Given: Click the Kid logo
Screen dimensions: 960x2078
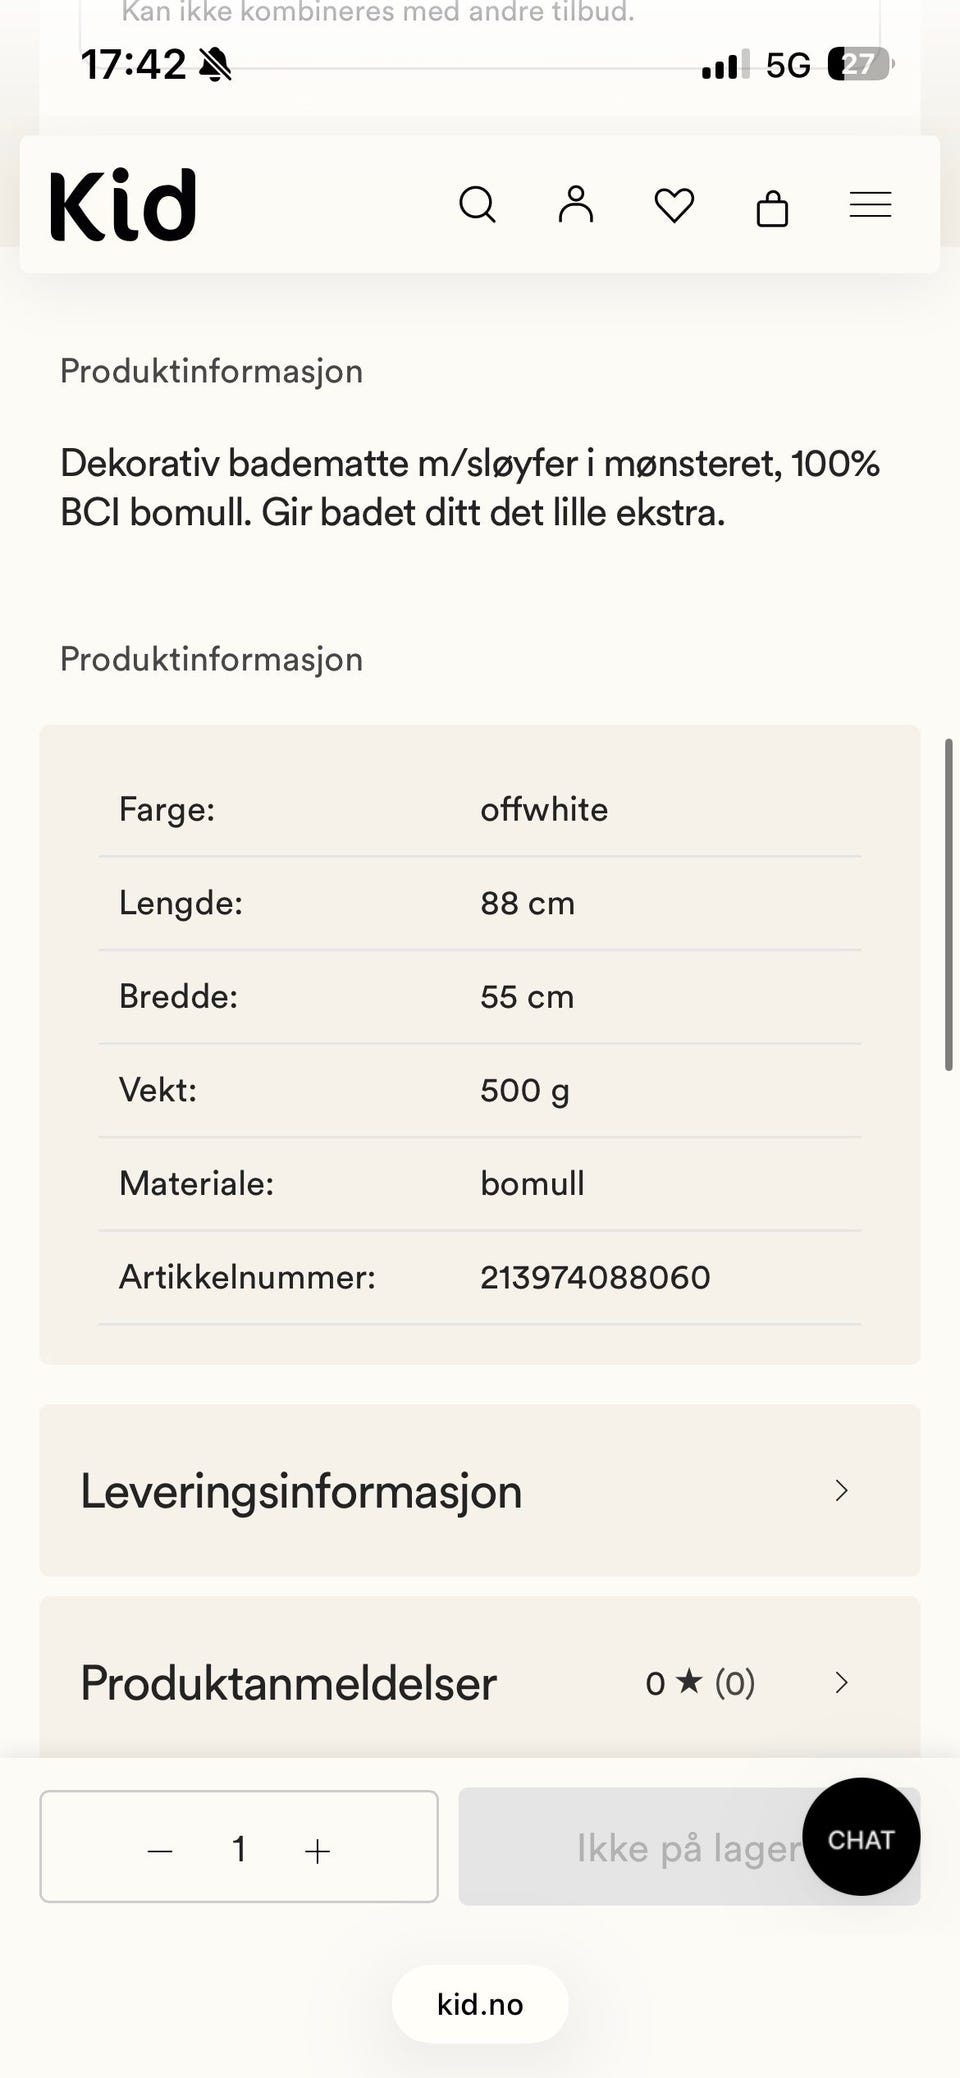Looking at the screenshot, I should [x=123, y=205].
